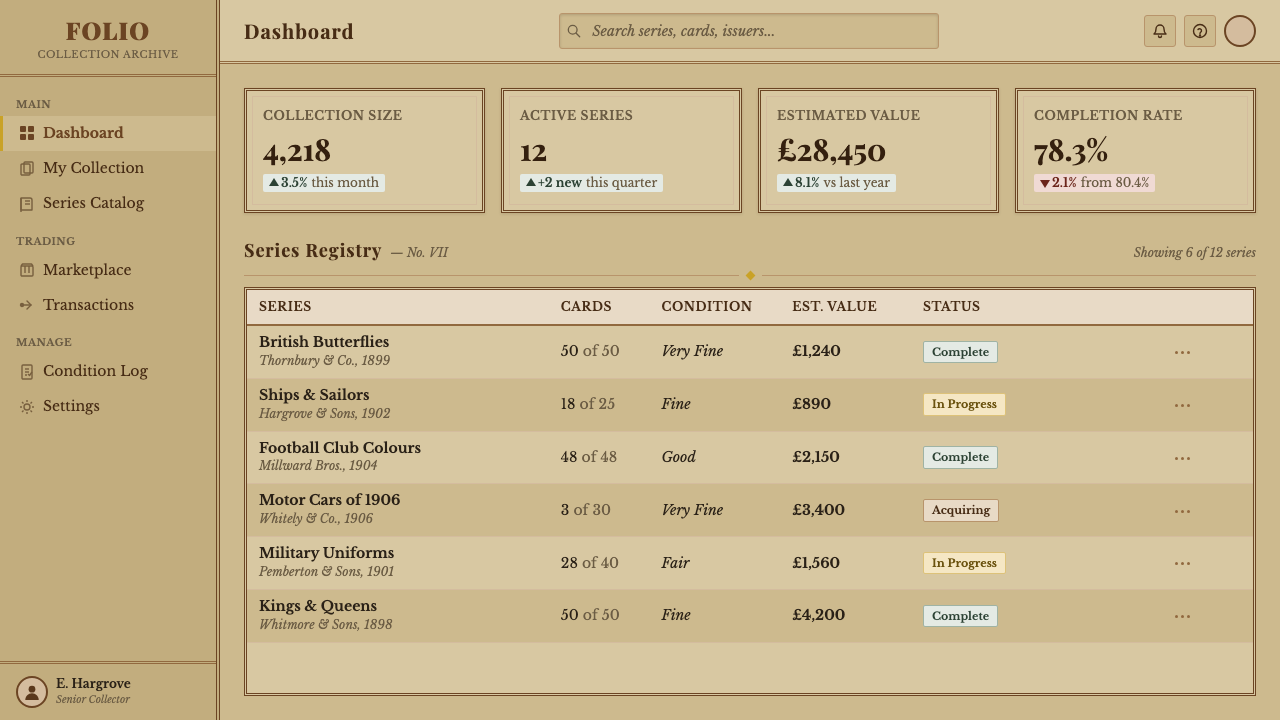The width and height of the screenshot is (1280, 720).
Task: Open the Completion Rate stat card
Action: pos(1135,151)
